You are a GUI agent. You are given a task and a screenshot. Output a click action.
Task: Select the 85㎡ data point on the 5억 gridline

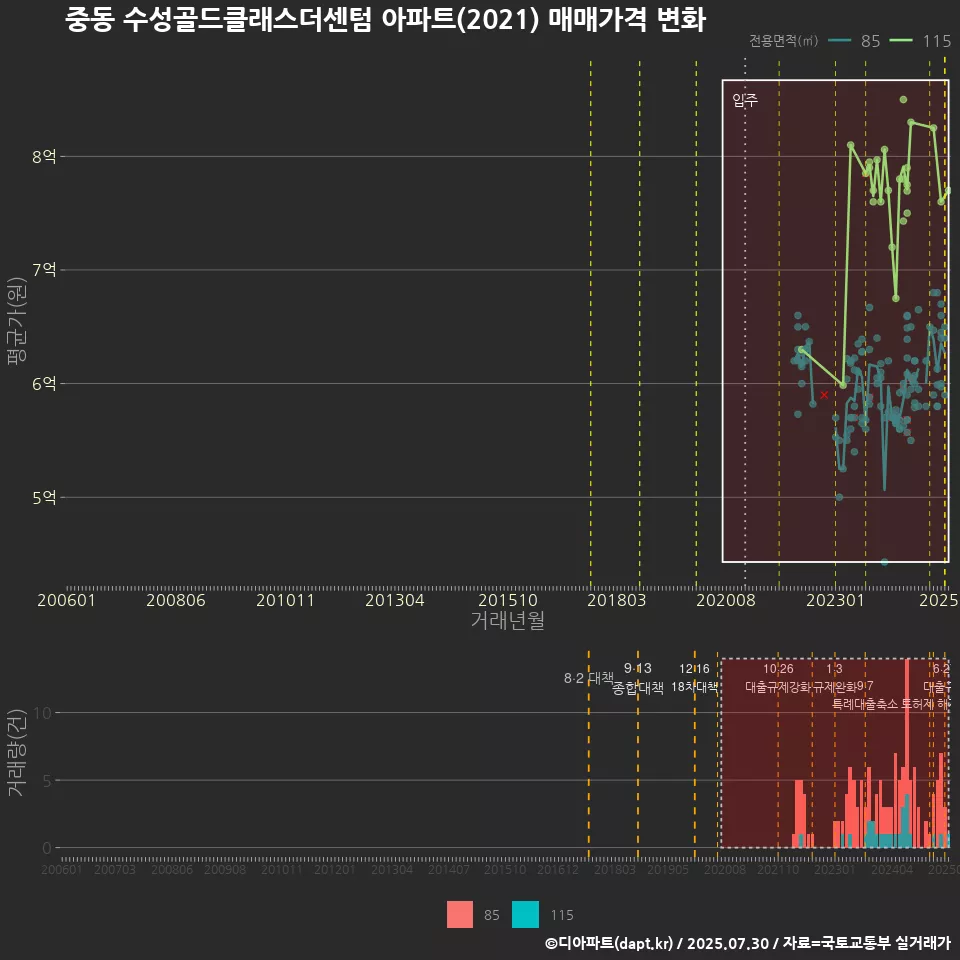(x=839, y=497)
